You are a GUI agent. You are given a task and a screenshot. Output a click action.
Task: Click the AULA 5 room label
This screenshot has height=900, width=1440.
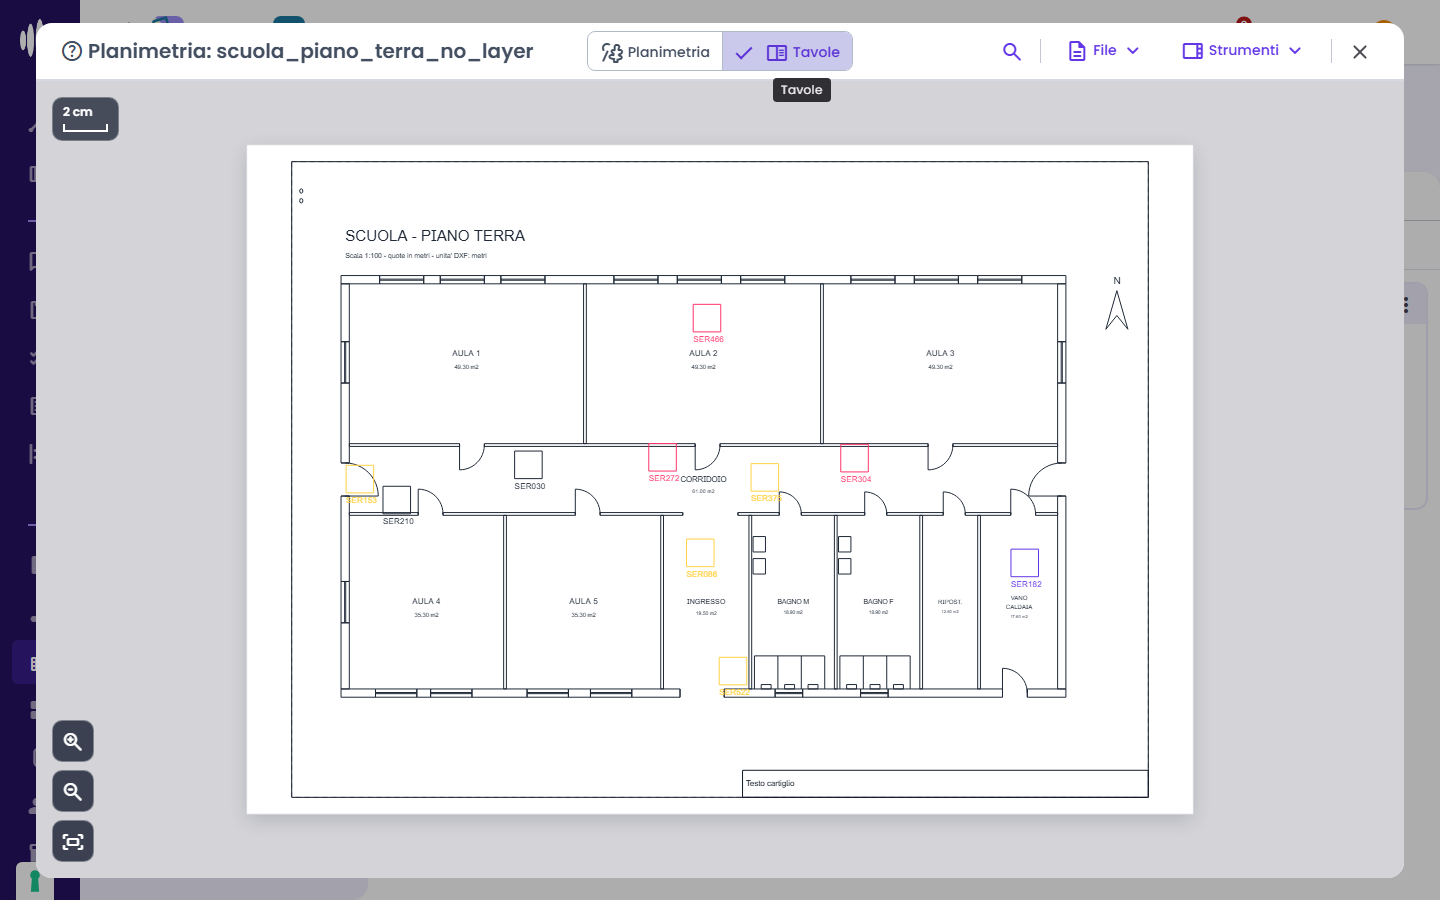click(583, 601)
